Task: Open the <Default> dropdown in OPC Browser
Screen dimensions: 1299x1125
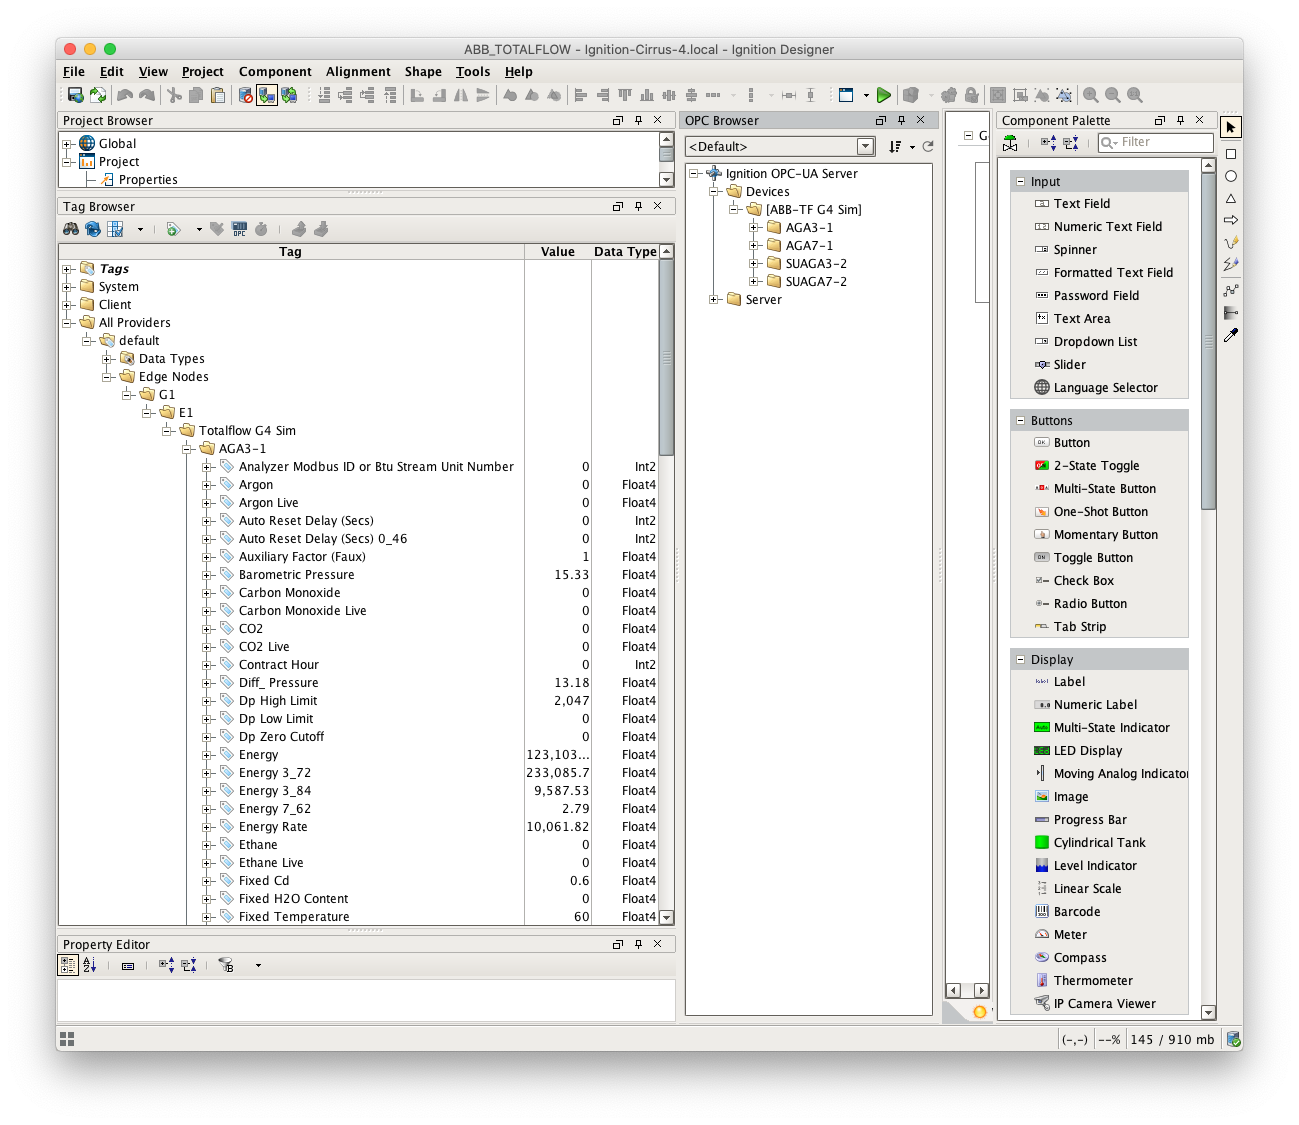Action: tap(866, 146)
